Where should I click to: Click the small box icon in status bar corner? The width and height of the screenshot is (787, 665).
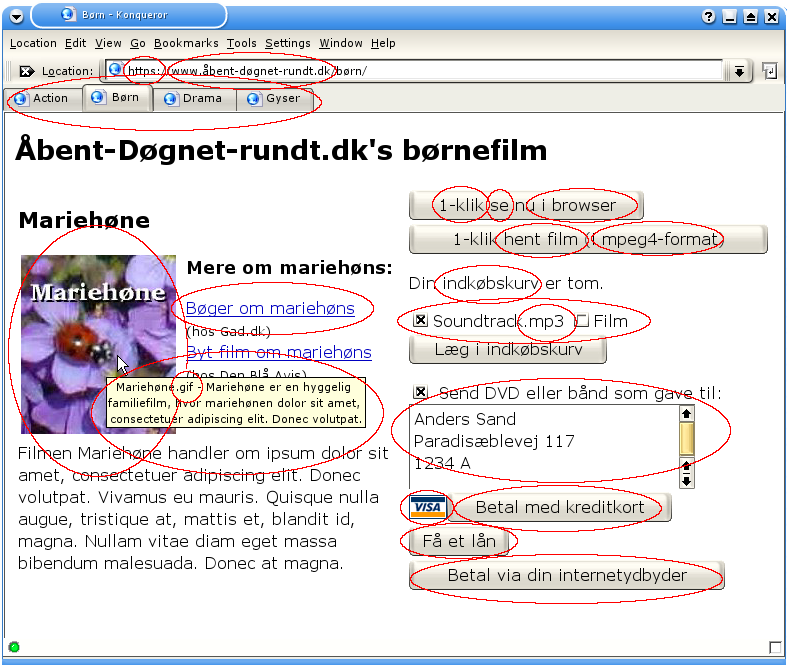[x=775, y=647]
